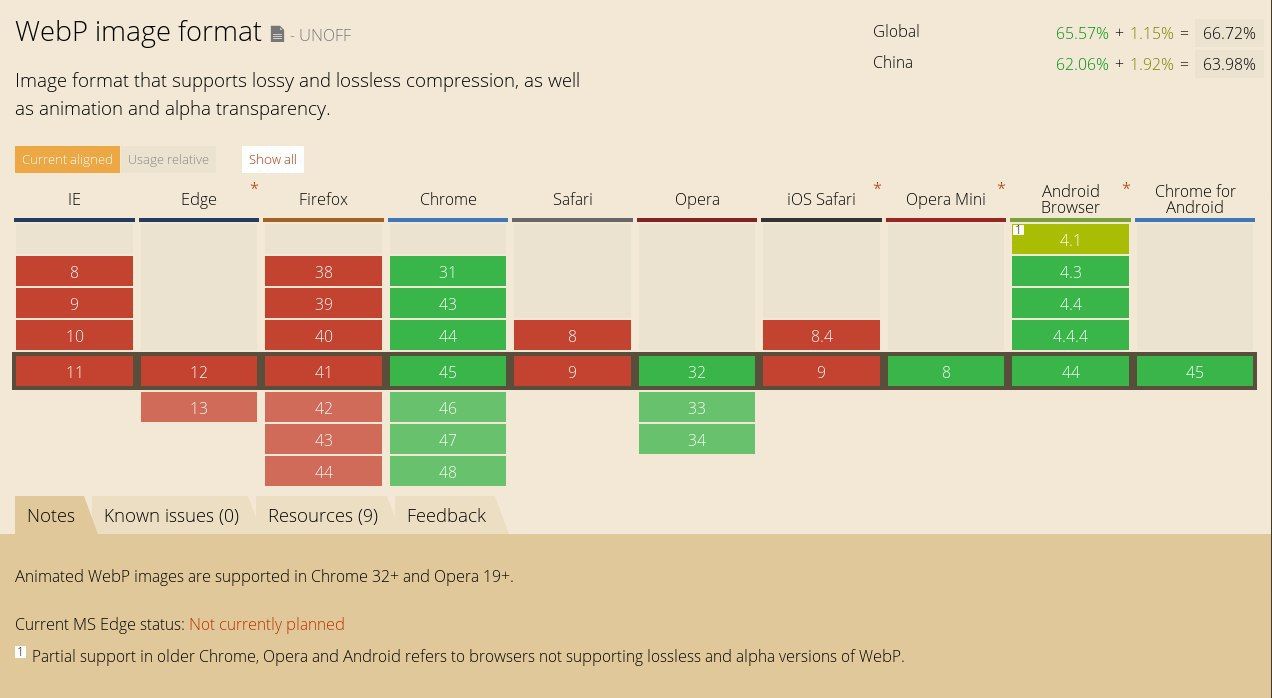Switch to Usage relative view

pyautogui.click(x=168, y=159)
